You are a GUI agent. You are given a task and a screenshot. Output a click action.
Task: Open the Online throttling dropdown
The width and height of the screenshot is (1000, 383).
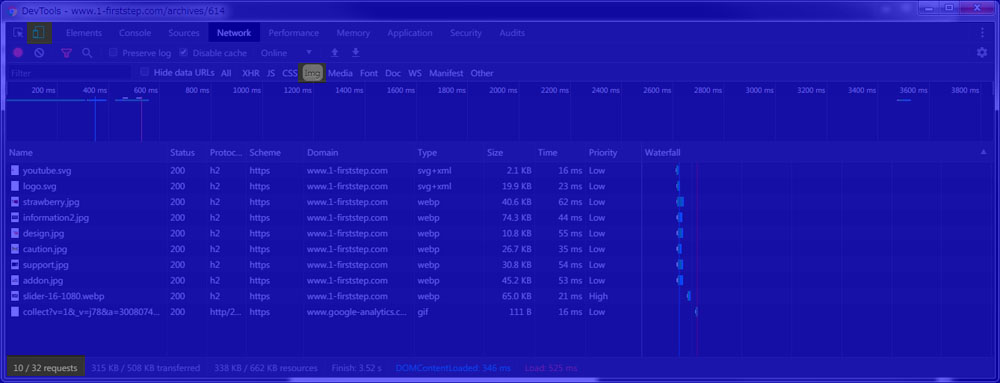coord(286,53)
